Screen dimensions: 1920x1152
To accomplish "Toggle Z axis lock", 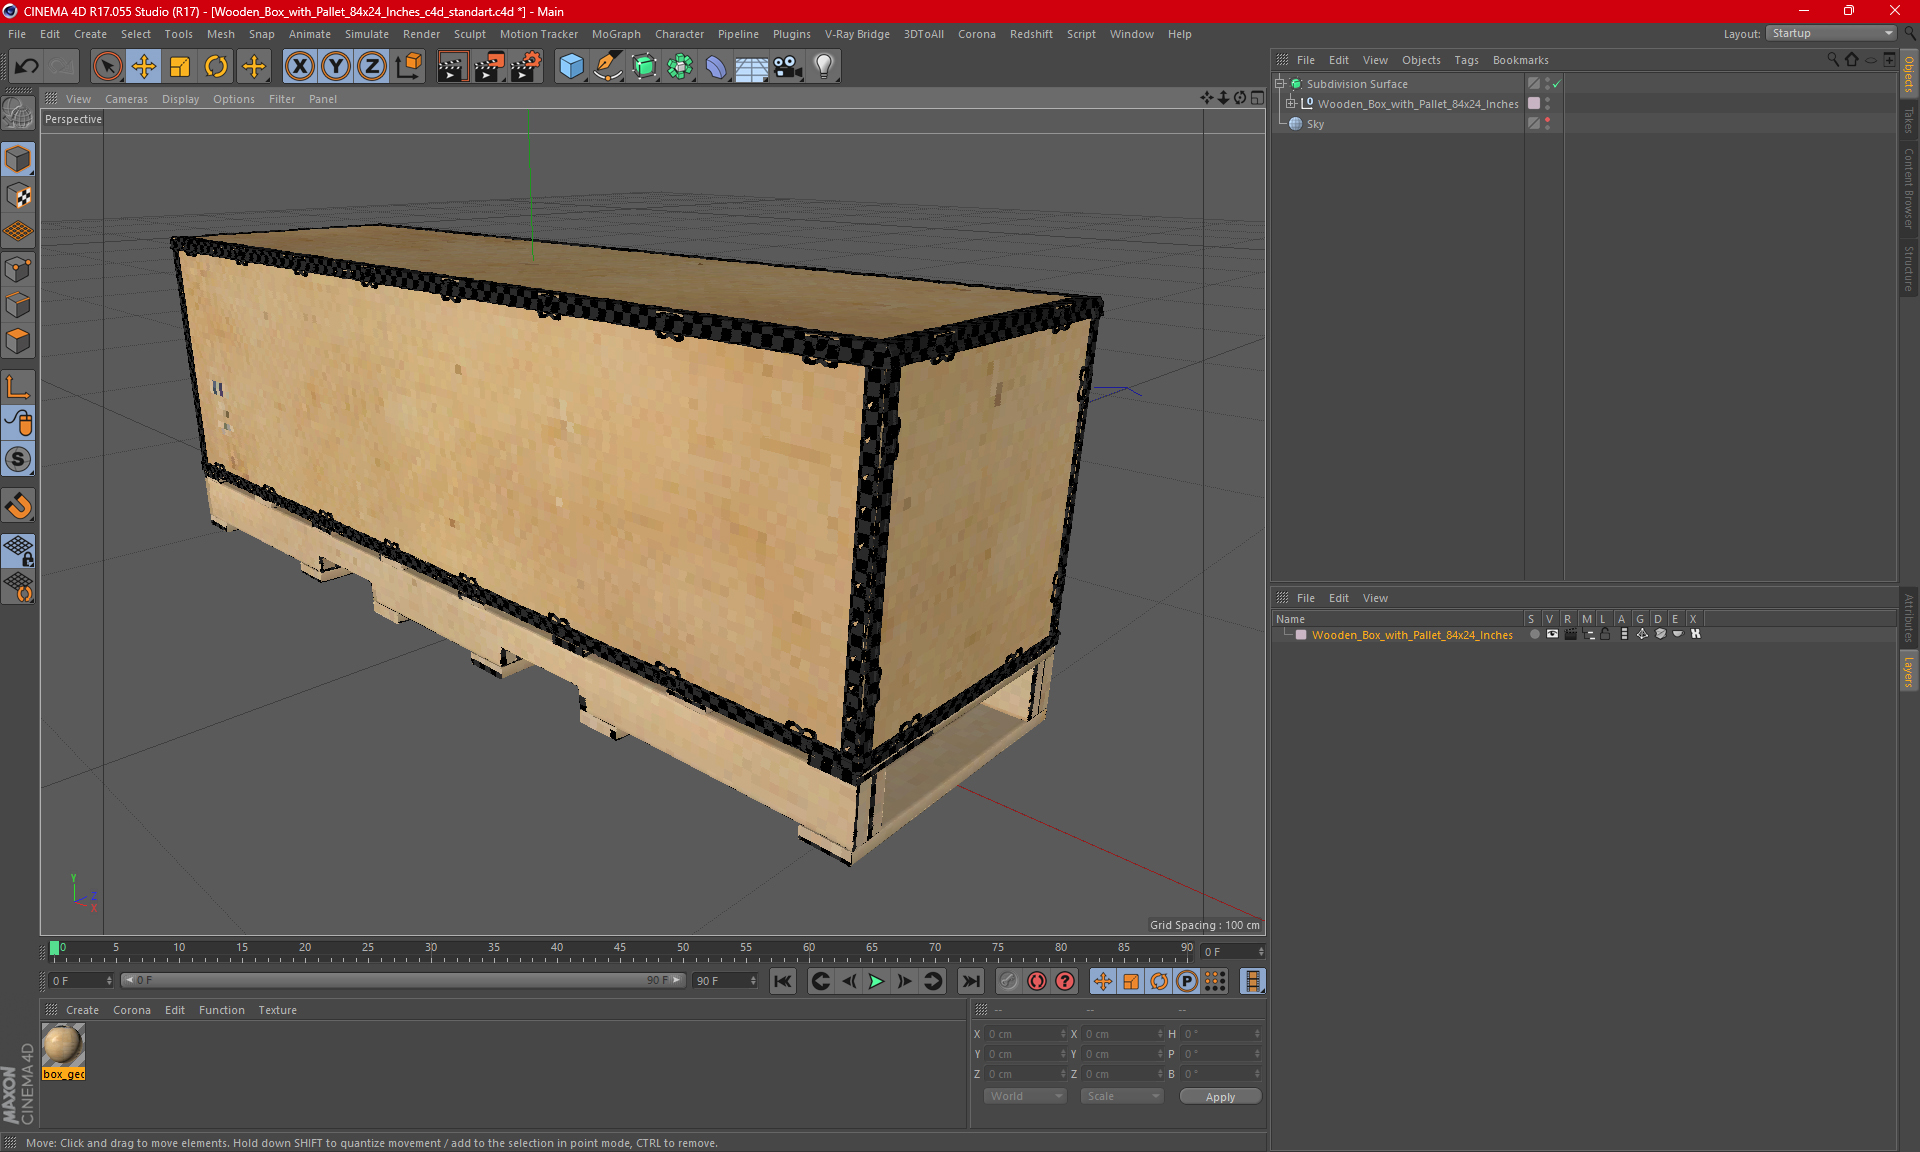I will pyautogui.click(x=371, y=66).
